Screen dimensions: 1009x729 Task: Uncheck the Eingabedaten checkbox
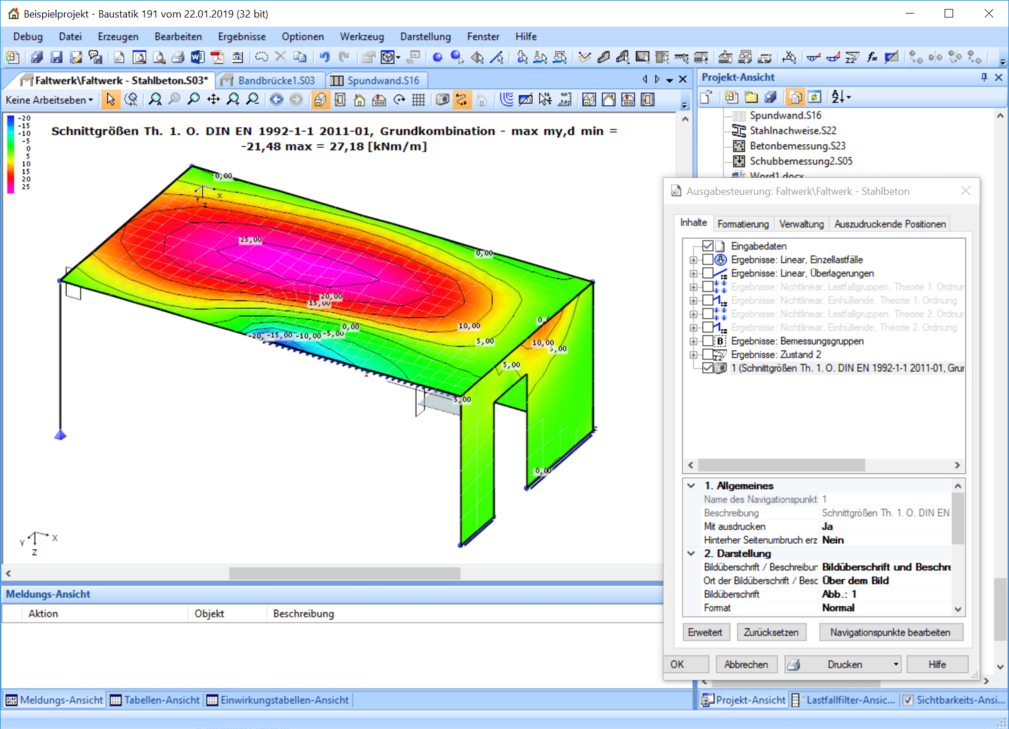[708, 246]
